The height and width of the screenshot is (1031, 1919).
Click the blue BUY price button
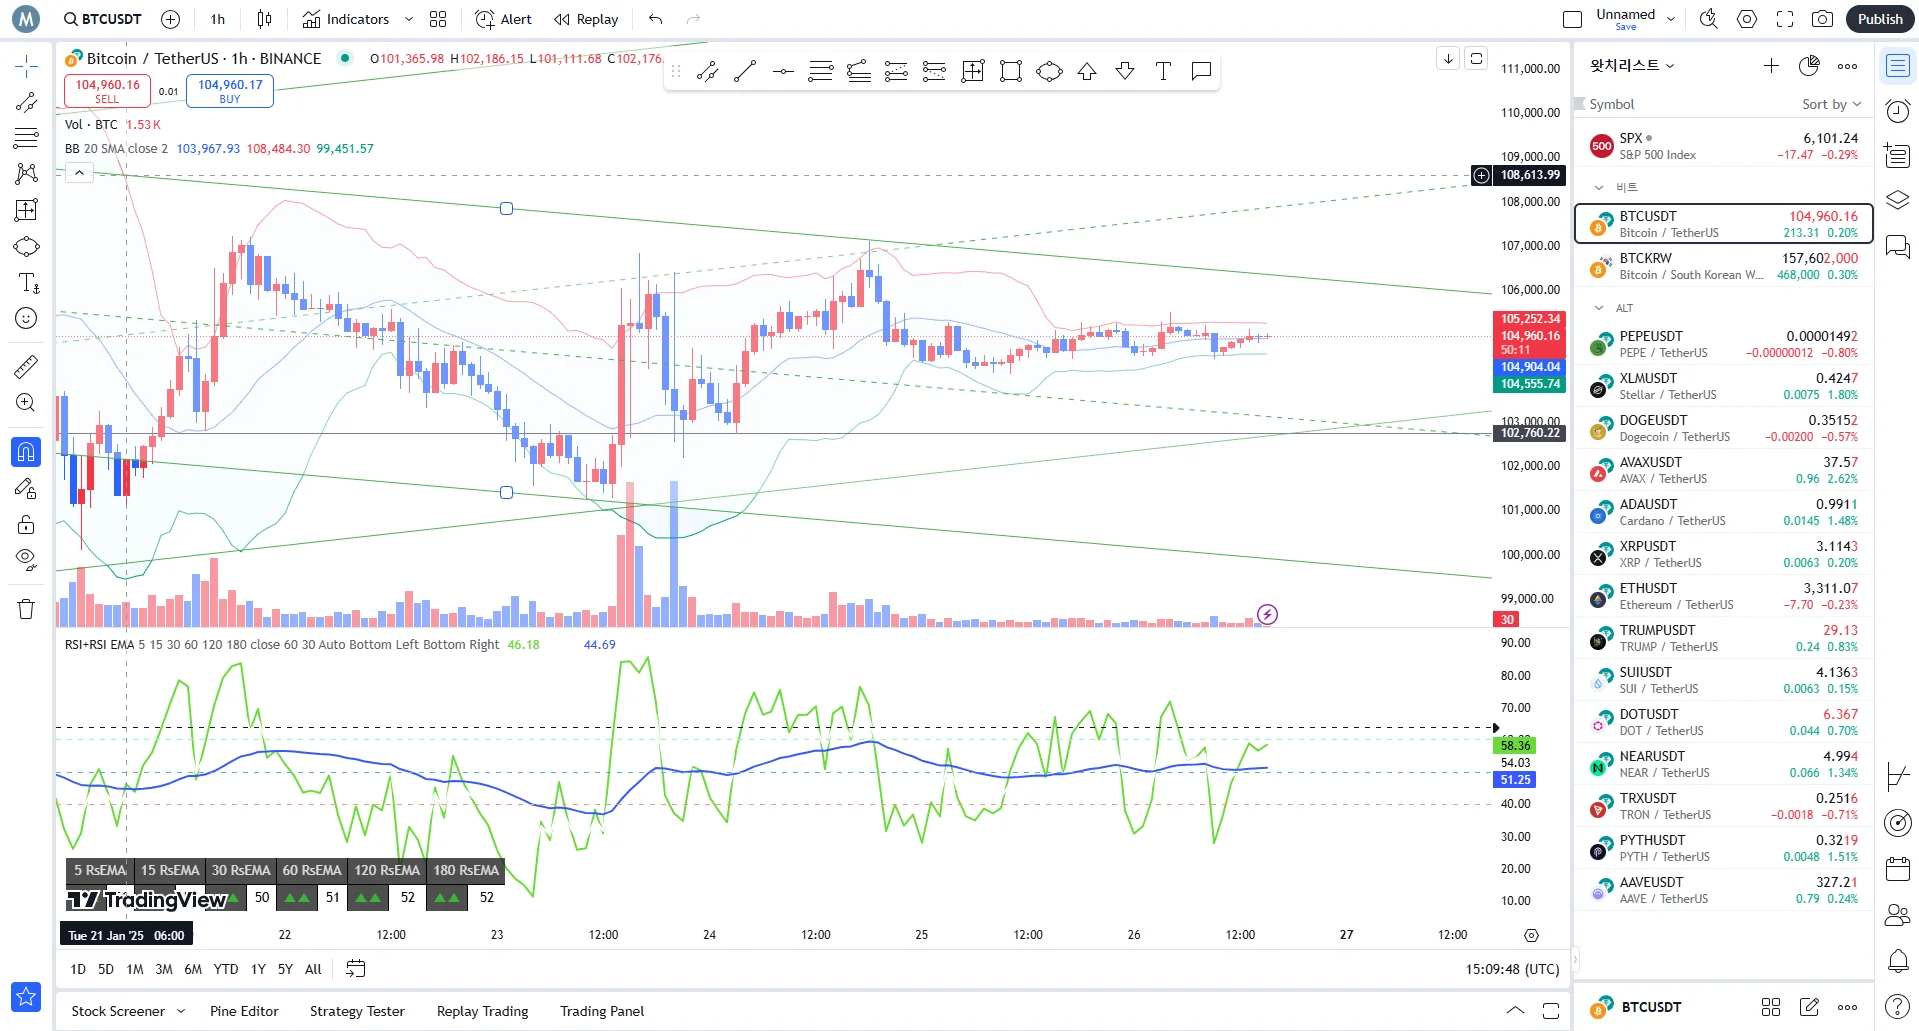pyautogui.click(x=230, y=91)
